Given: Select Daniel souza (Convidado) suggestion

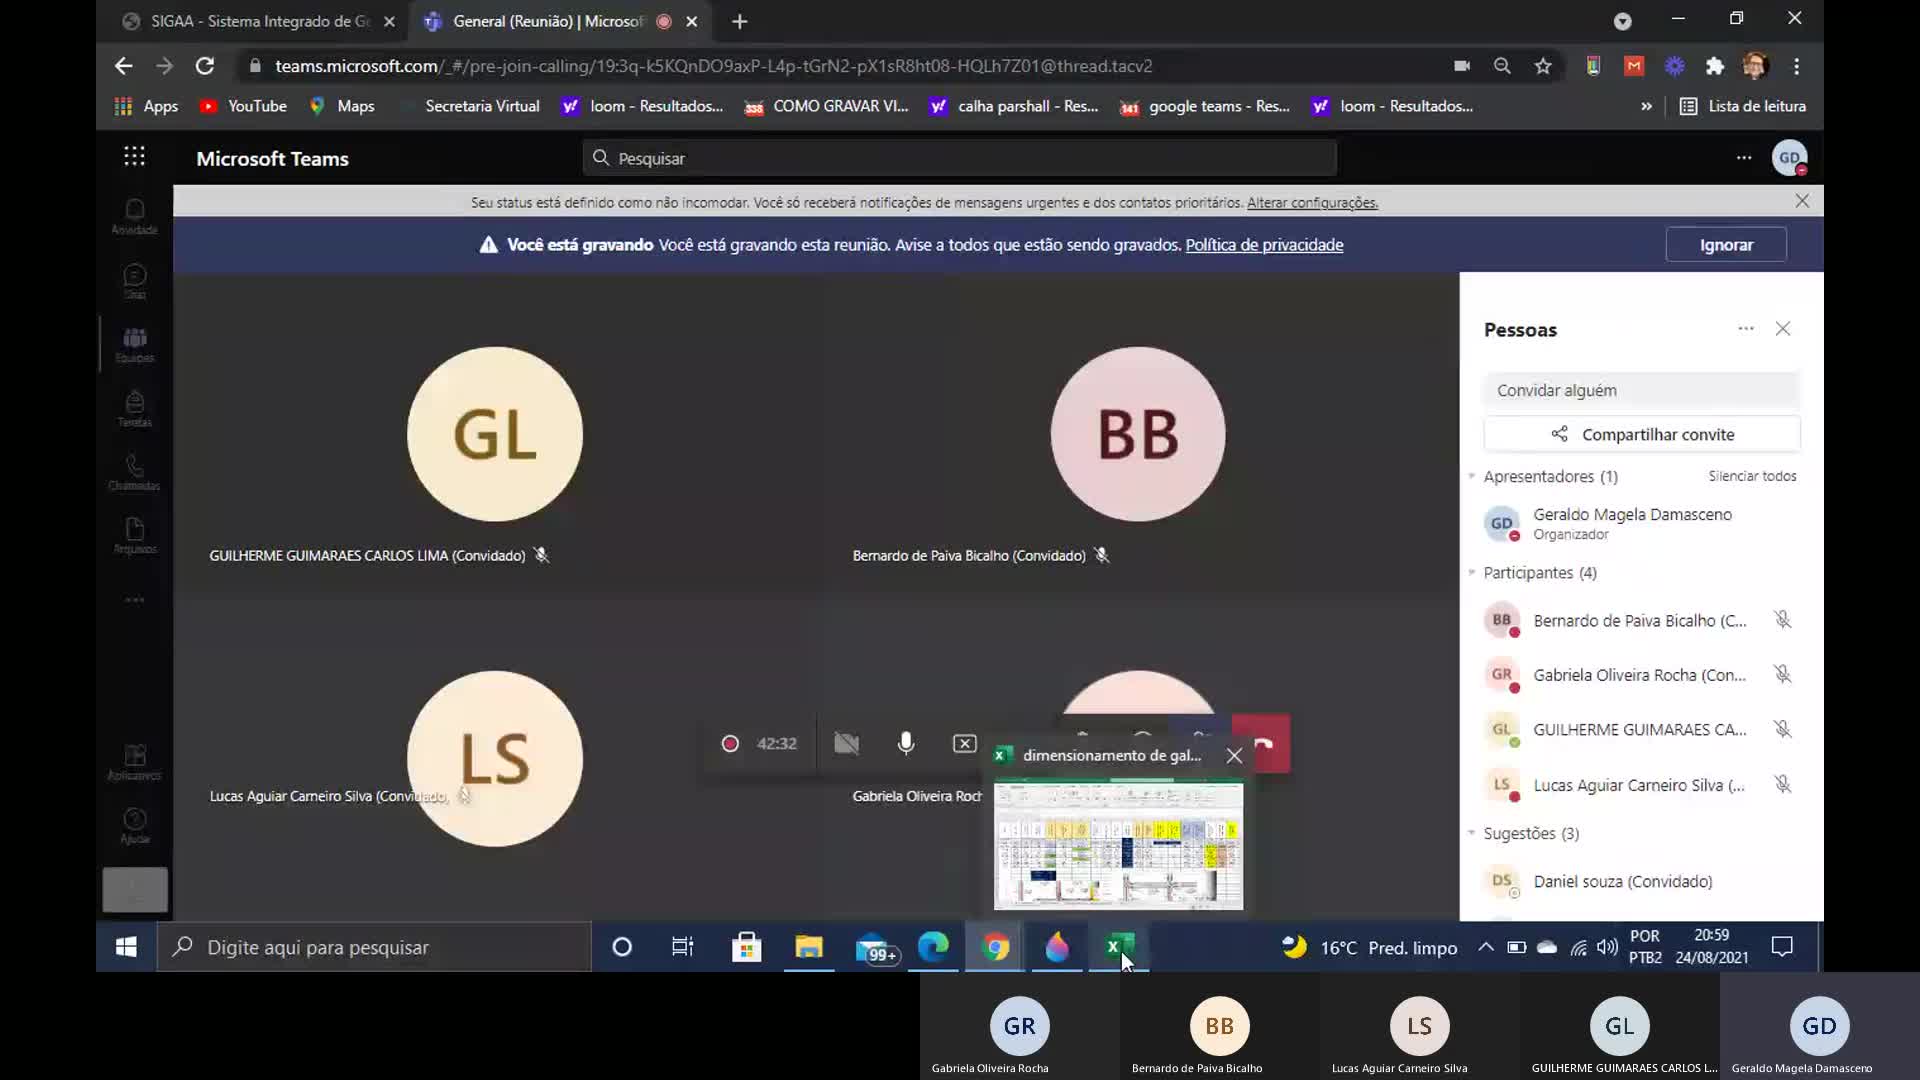Looking at the screenshot, I should pyautogui.click(x=1640, y=881).
